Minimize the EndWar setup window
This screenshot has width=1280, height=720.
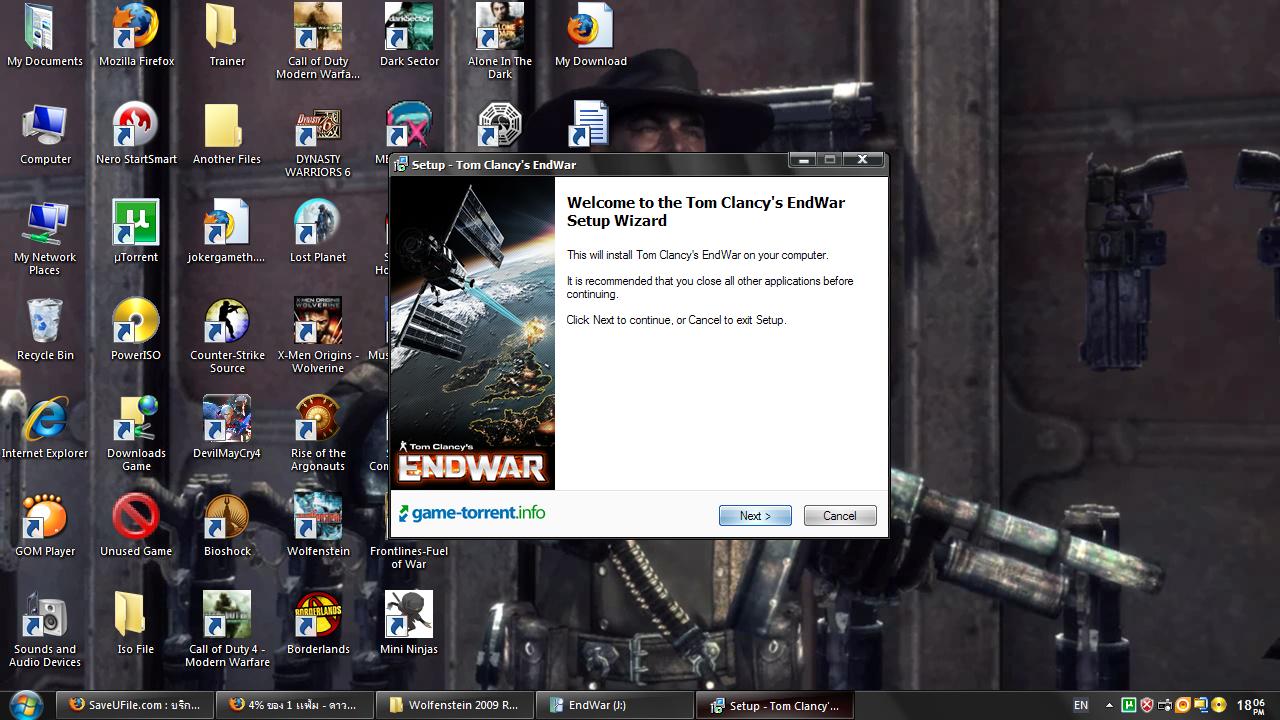tap(802, 160)
